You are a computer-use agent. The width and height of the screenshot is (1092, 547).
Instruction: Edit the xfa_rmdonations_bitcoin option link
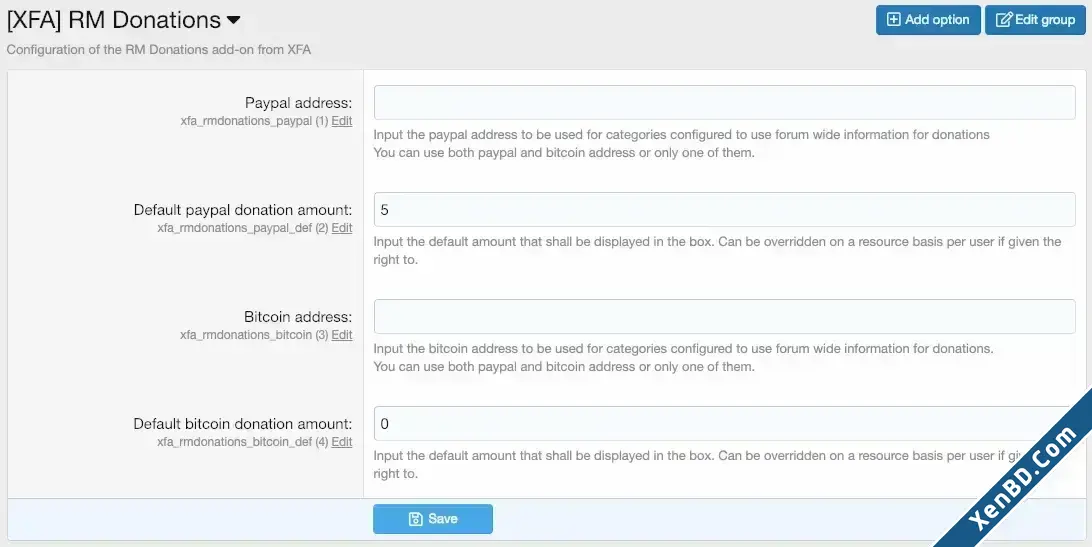[x=341, y=334]
